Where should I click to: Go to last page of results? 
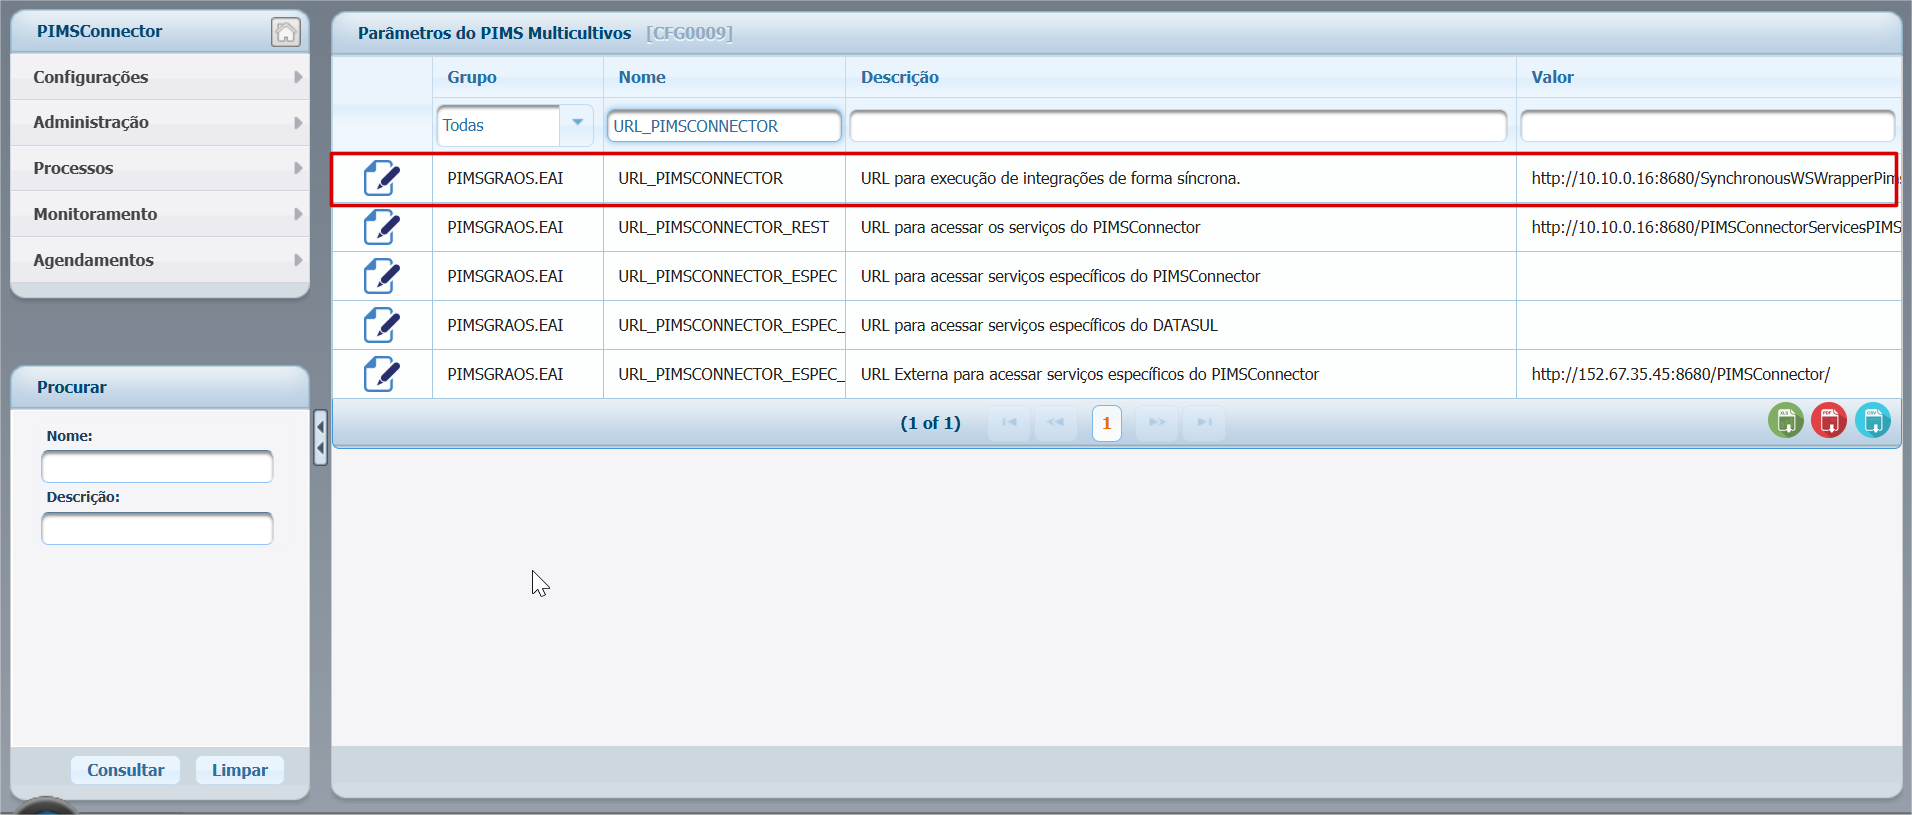tap(1205, 423)
